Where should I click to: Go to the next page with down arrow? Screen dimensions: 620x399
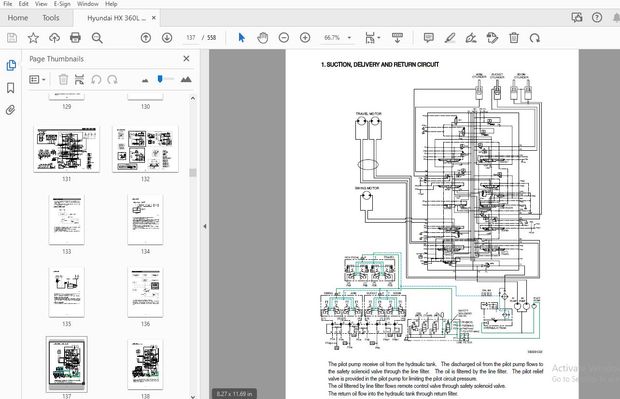(167, 38)
